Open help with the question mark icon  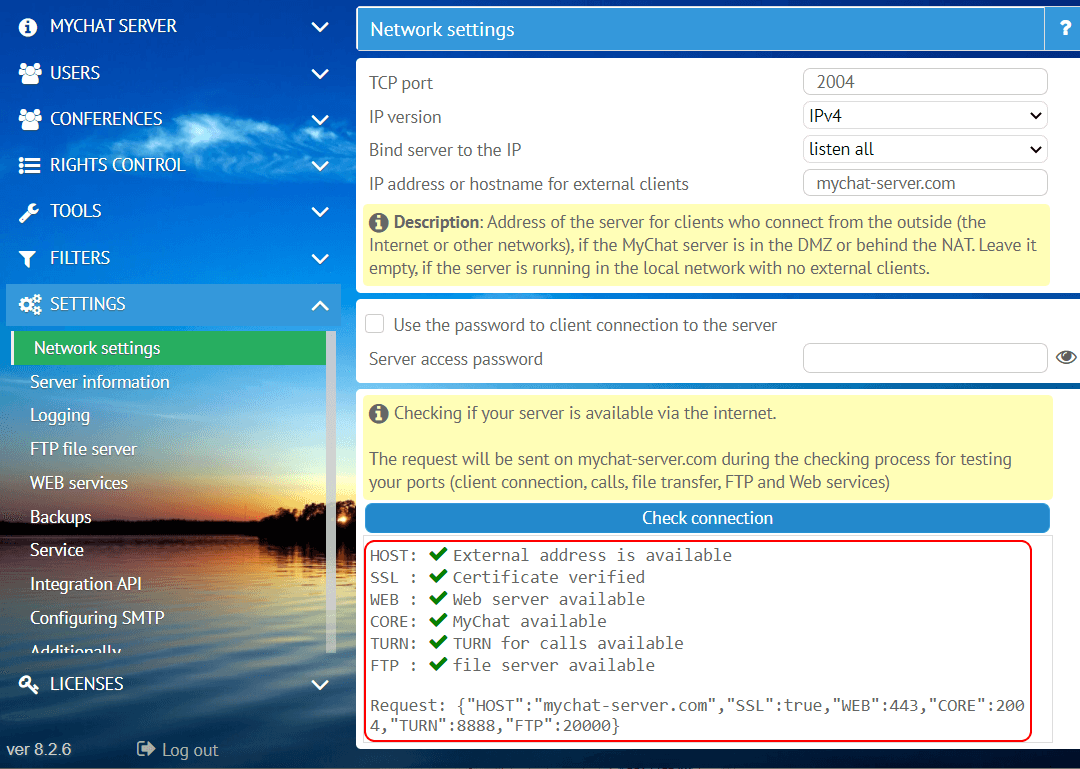point(1065,29)
